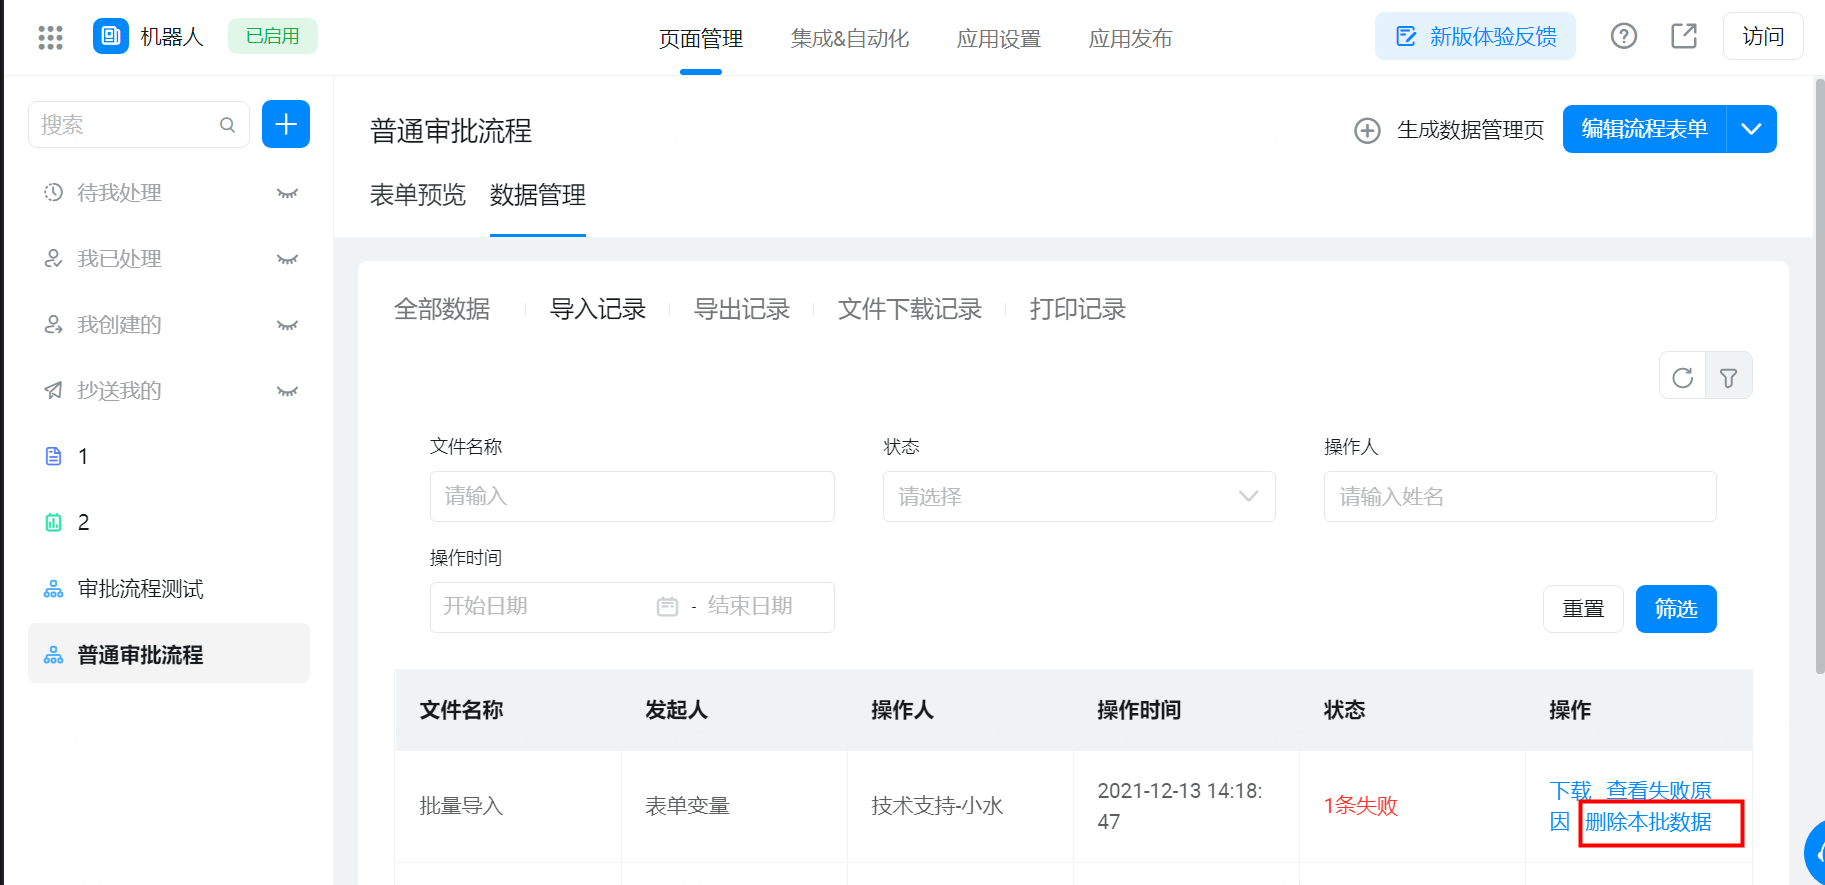Click the search magnifier icon in sidebar
The height and width of the screenshot is (885, 1825).
point(227,125)
